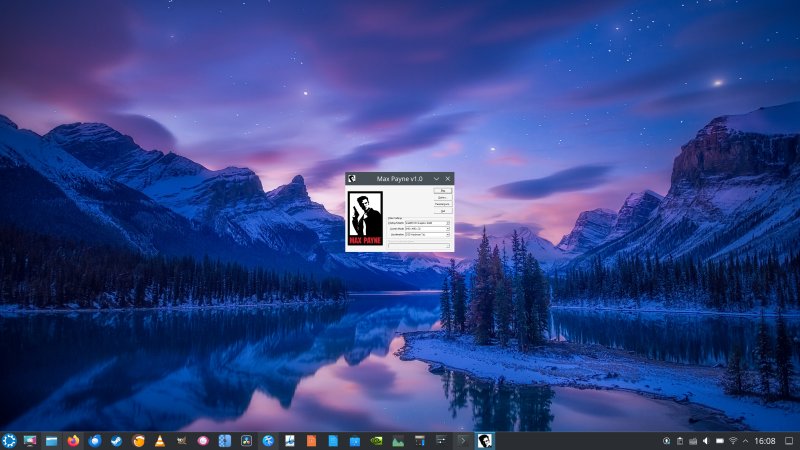This screenshot has width=800, height=450.
Task: Click the 16:08 clock in the panel
Action: [765, 441]
